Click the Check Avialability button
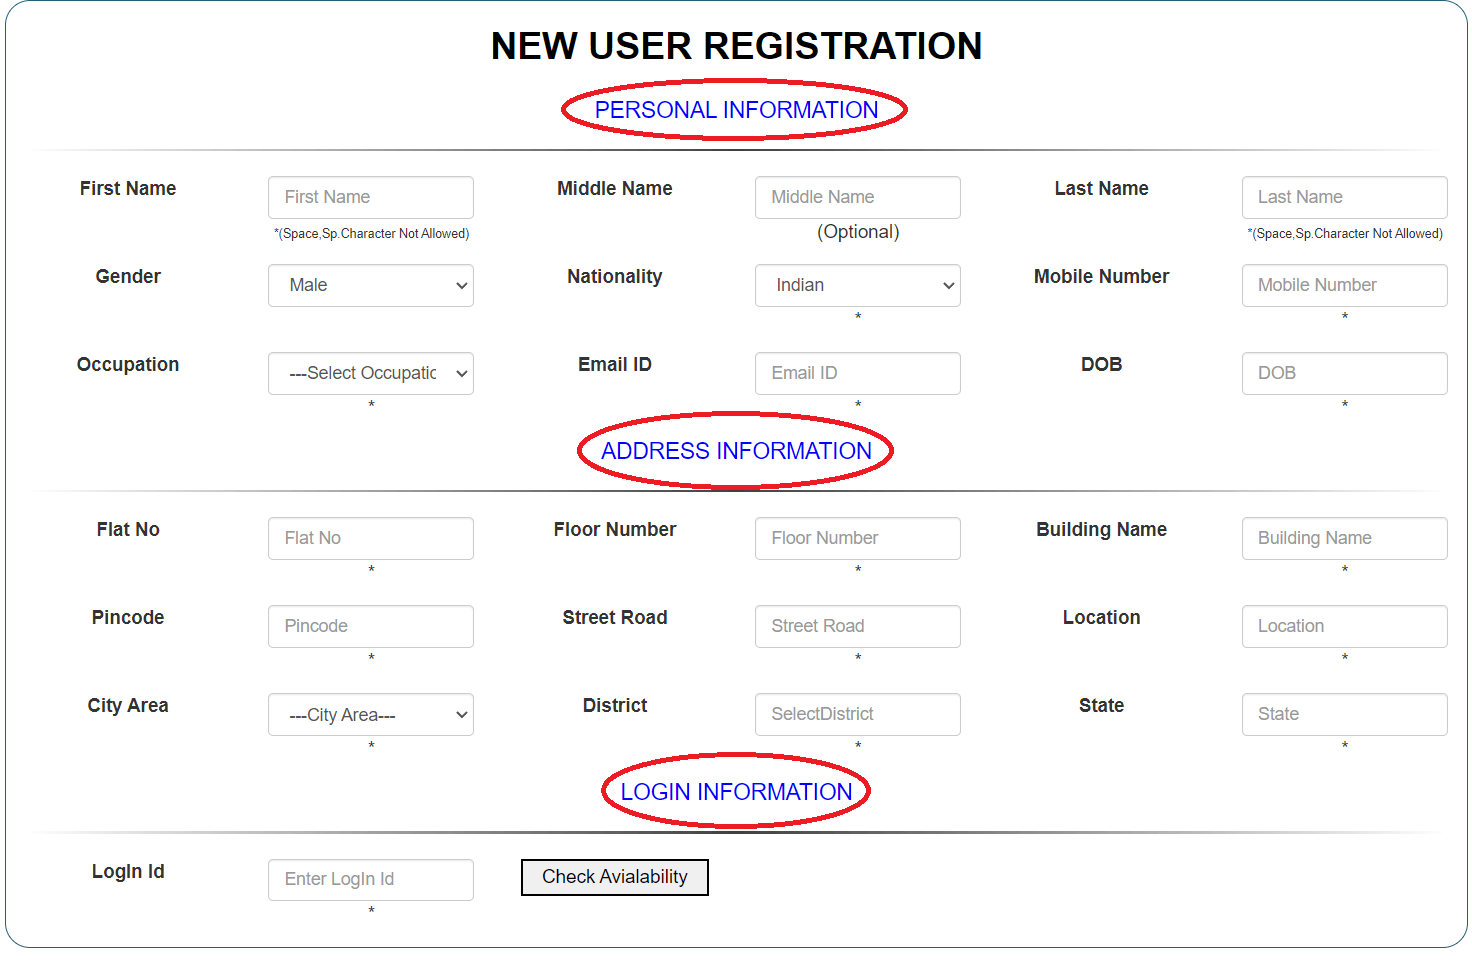The width and height of the screenshot is (1472, 962). 614,877
